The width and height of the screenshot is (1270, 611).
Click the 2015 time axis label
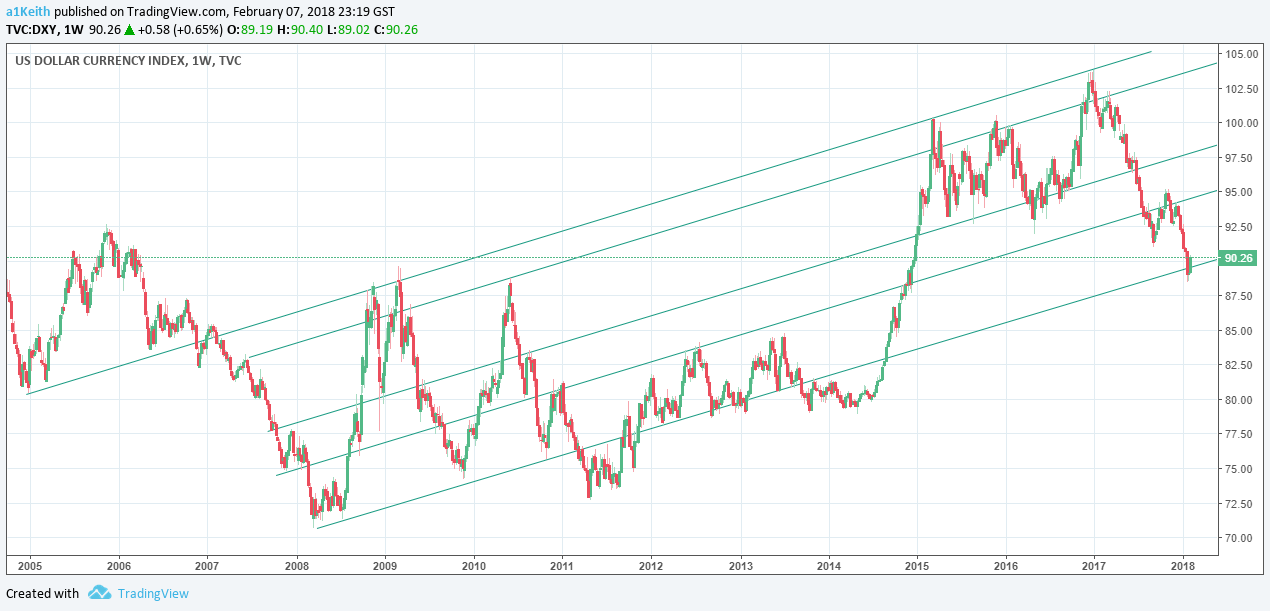pos(917,564)
